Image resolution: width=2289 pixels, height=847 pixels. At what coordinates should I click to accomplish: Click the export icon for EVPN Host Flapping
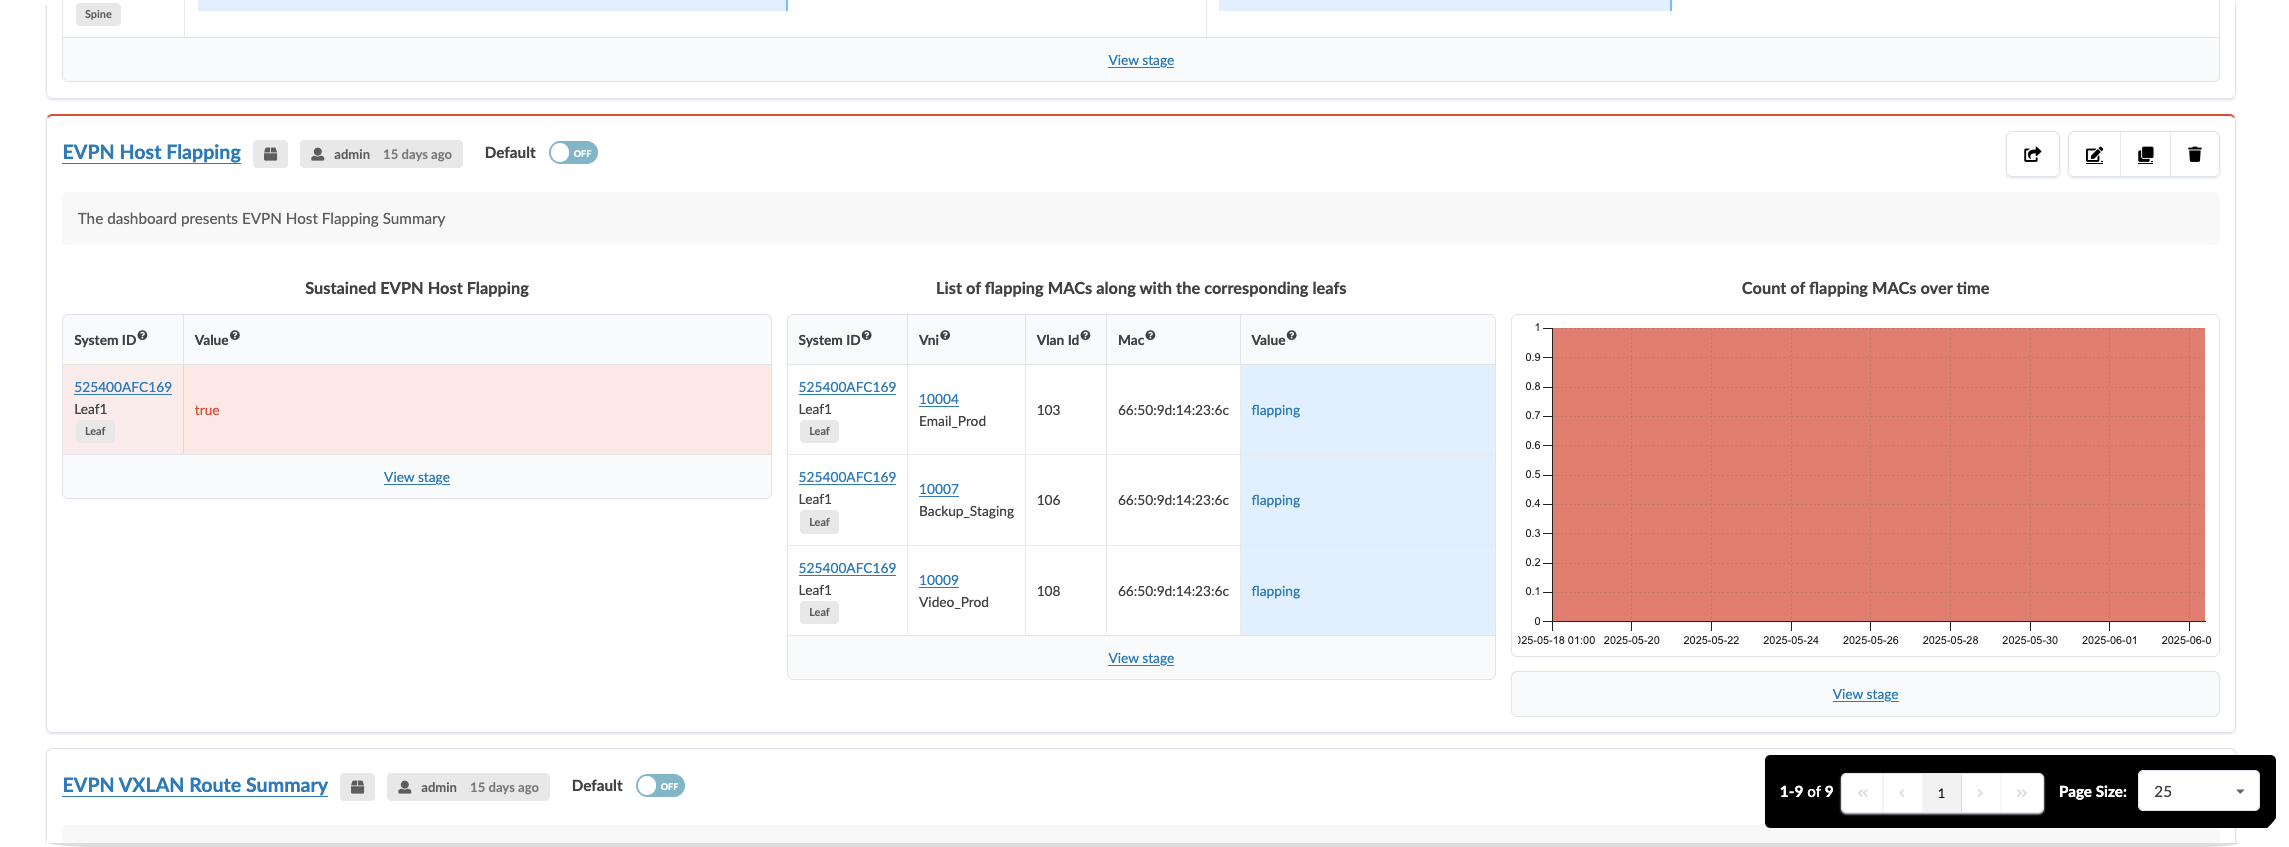2032,154
